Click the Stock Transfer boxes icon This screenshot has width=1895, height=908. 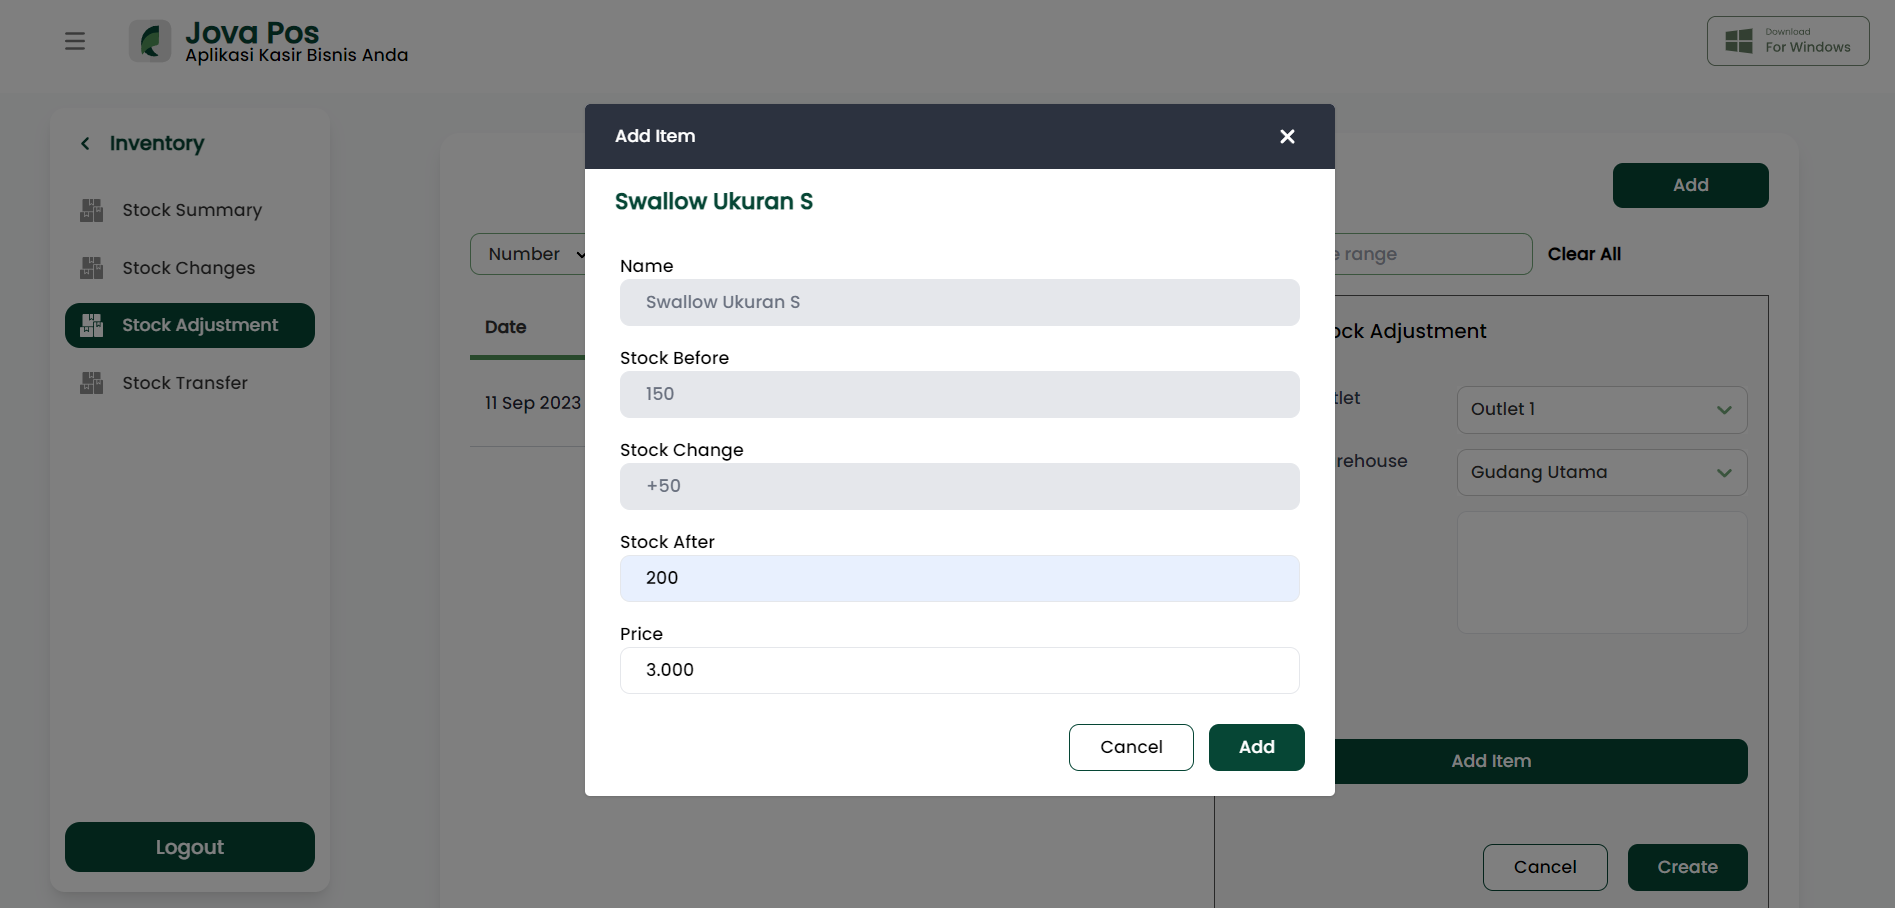(x=92, y=383)
